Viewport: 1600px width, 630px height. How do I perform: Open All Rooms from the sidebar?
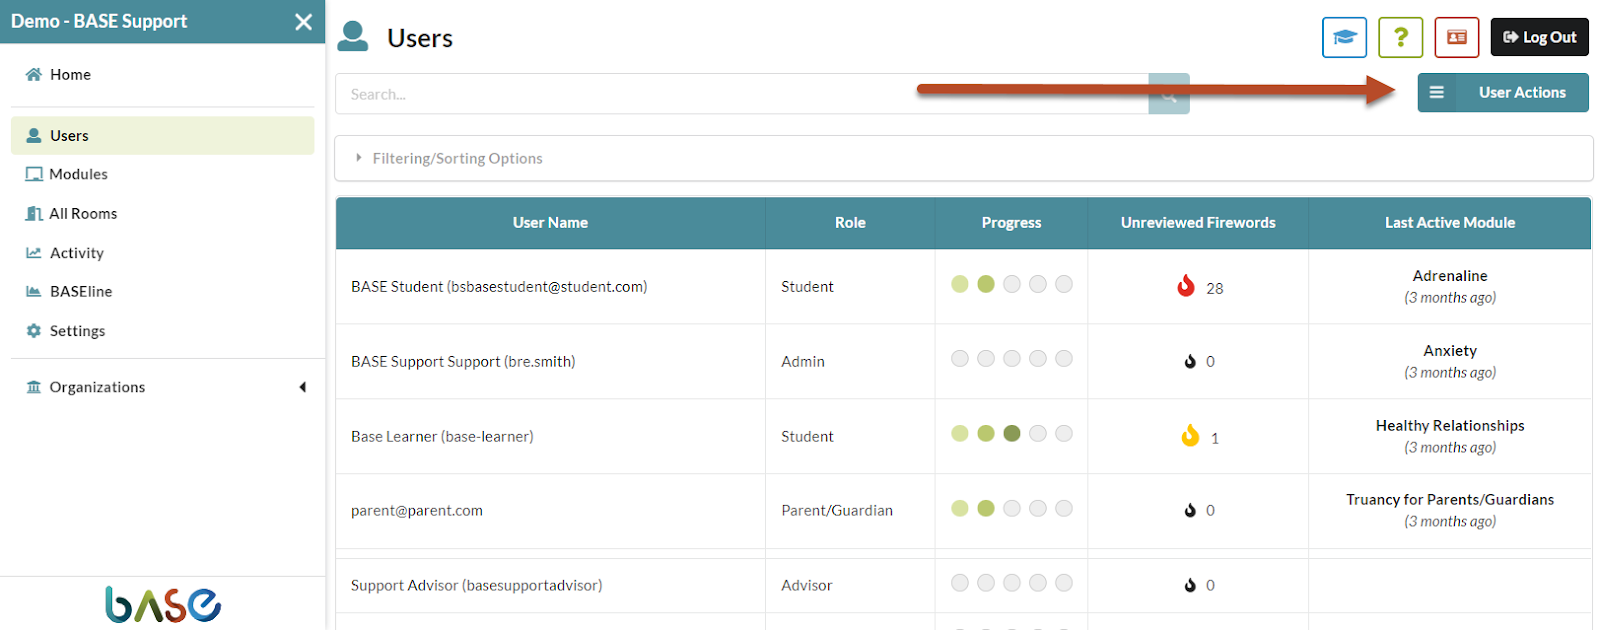click(x=83, y=213)
